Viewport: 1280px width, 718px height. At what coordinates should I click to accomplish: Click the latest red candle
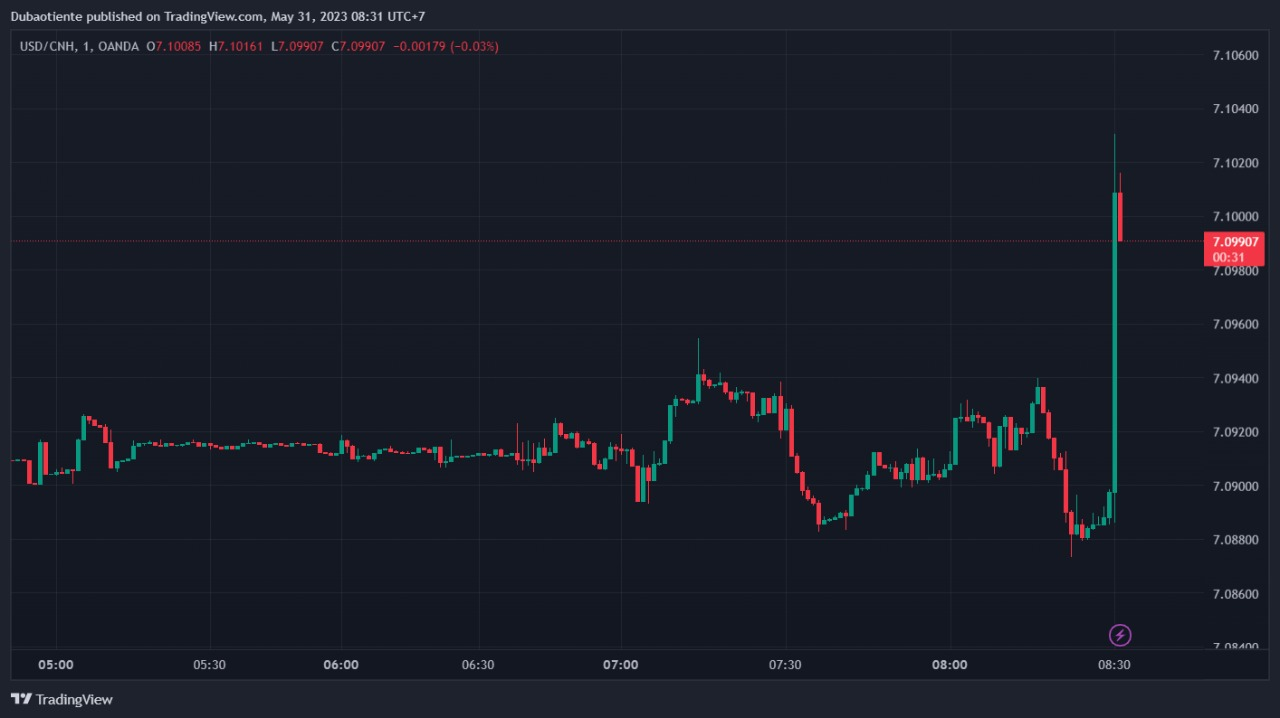click(1121, 216)
